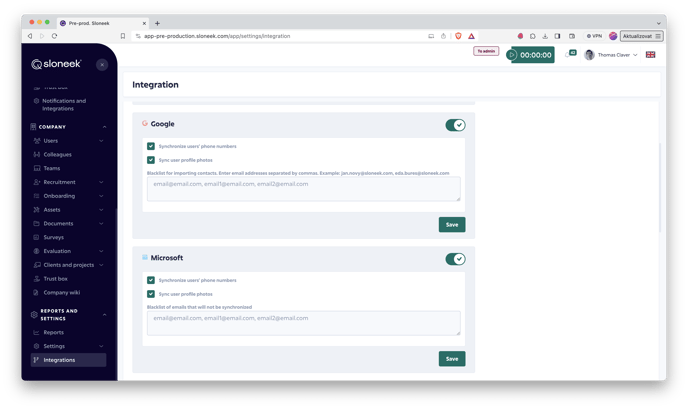The height and width of the screenshot is (409, 688).
Task: Toggle the Microsoft integration switch
Action: (x=455, y=259)
